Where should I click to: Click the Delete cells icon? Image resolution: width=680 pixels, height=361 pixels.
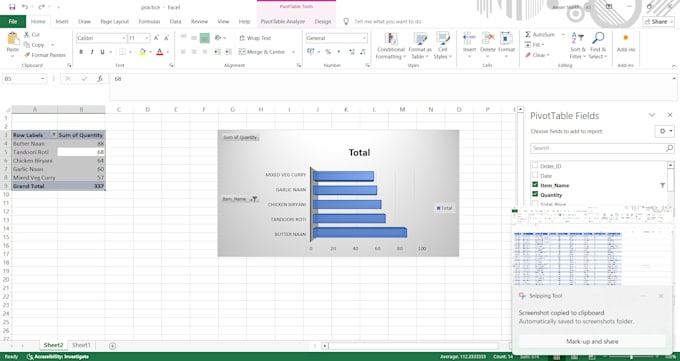coord(488,38)
